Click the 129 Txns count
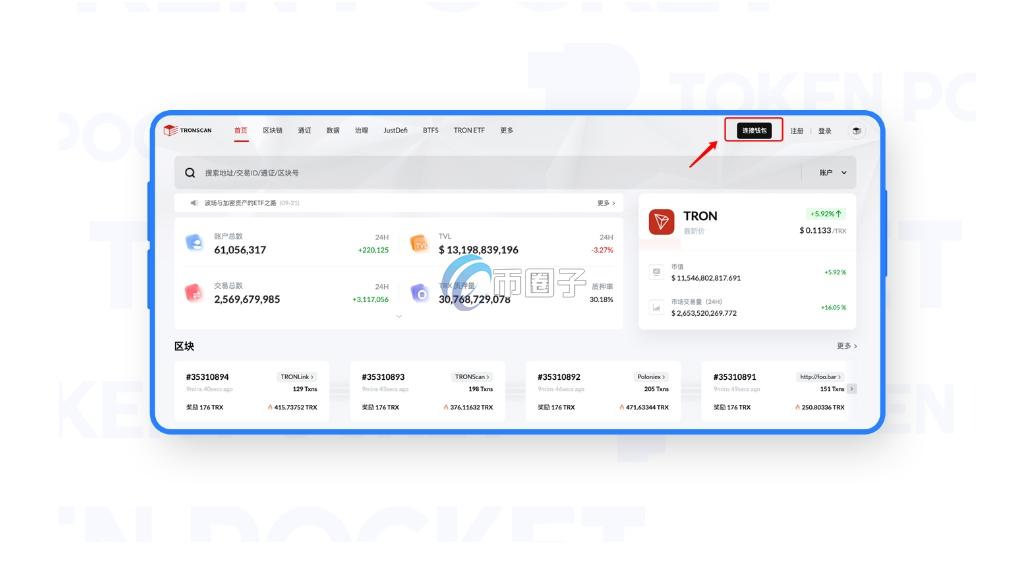 click(305, 389)
